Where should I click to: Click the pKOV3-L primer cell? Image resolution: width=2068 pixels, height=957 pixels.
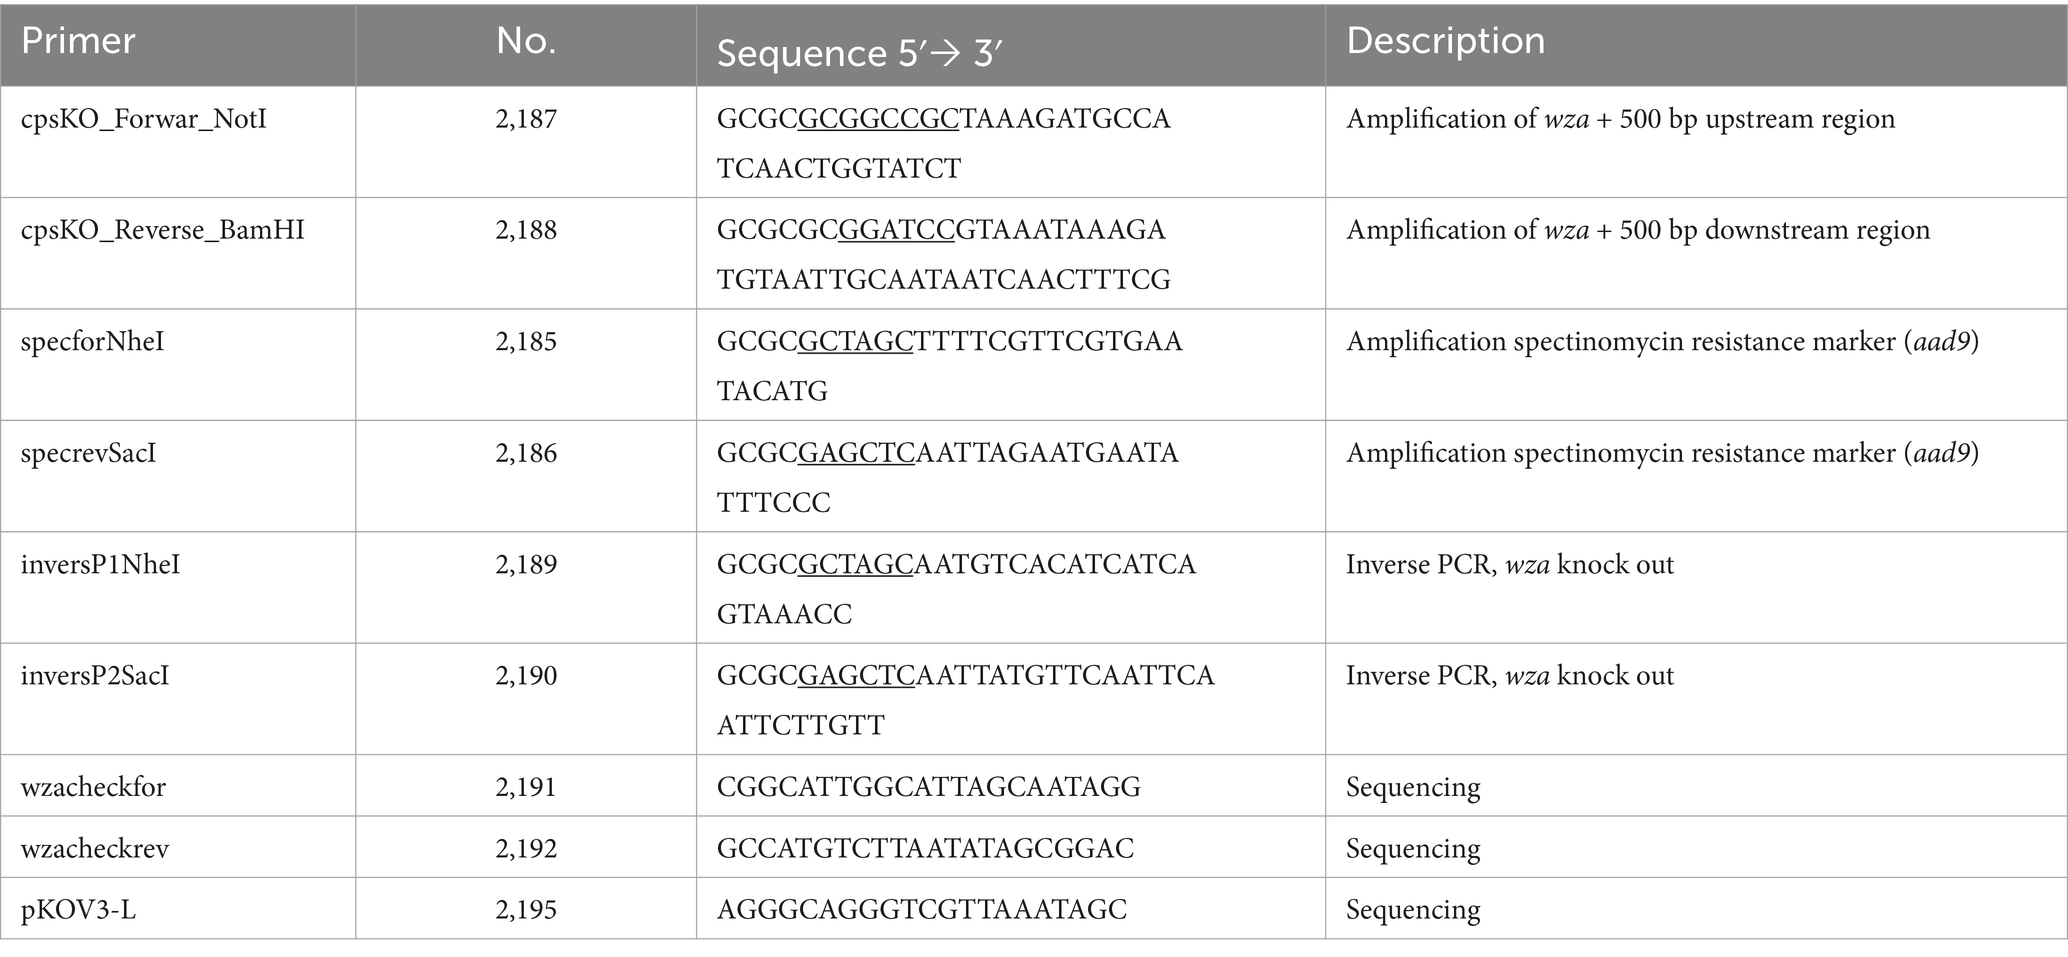[78, 910]
